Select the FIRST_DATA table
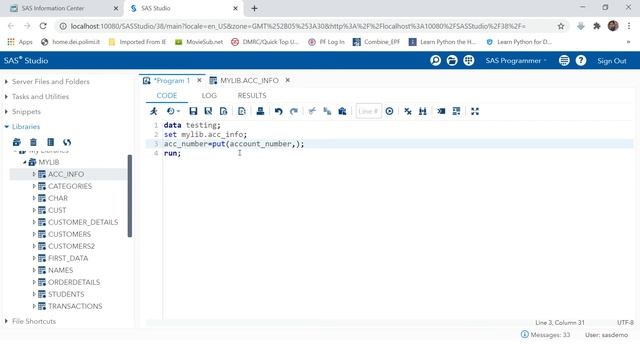This screenshot has height=360, width=640. 68,258
